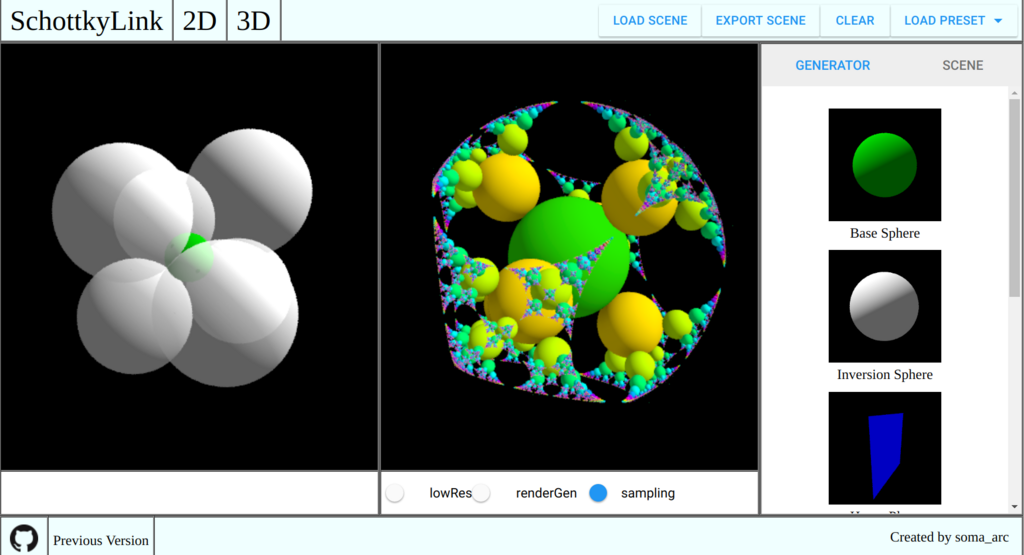Image resolution: width=1024 pixels, height=555 pixels.
Task: Click the generator panel scrollbar thumb
Action: coord(1014,197)
